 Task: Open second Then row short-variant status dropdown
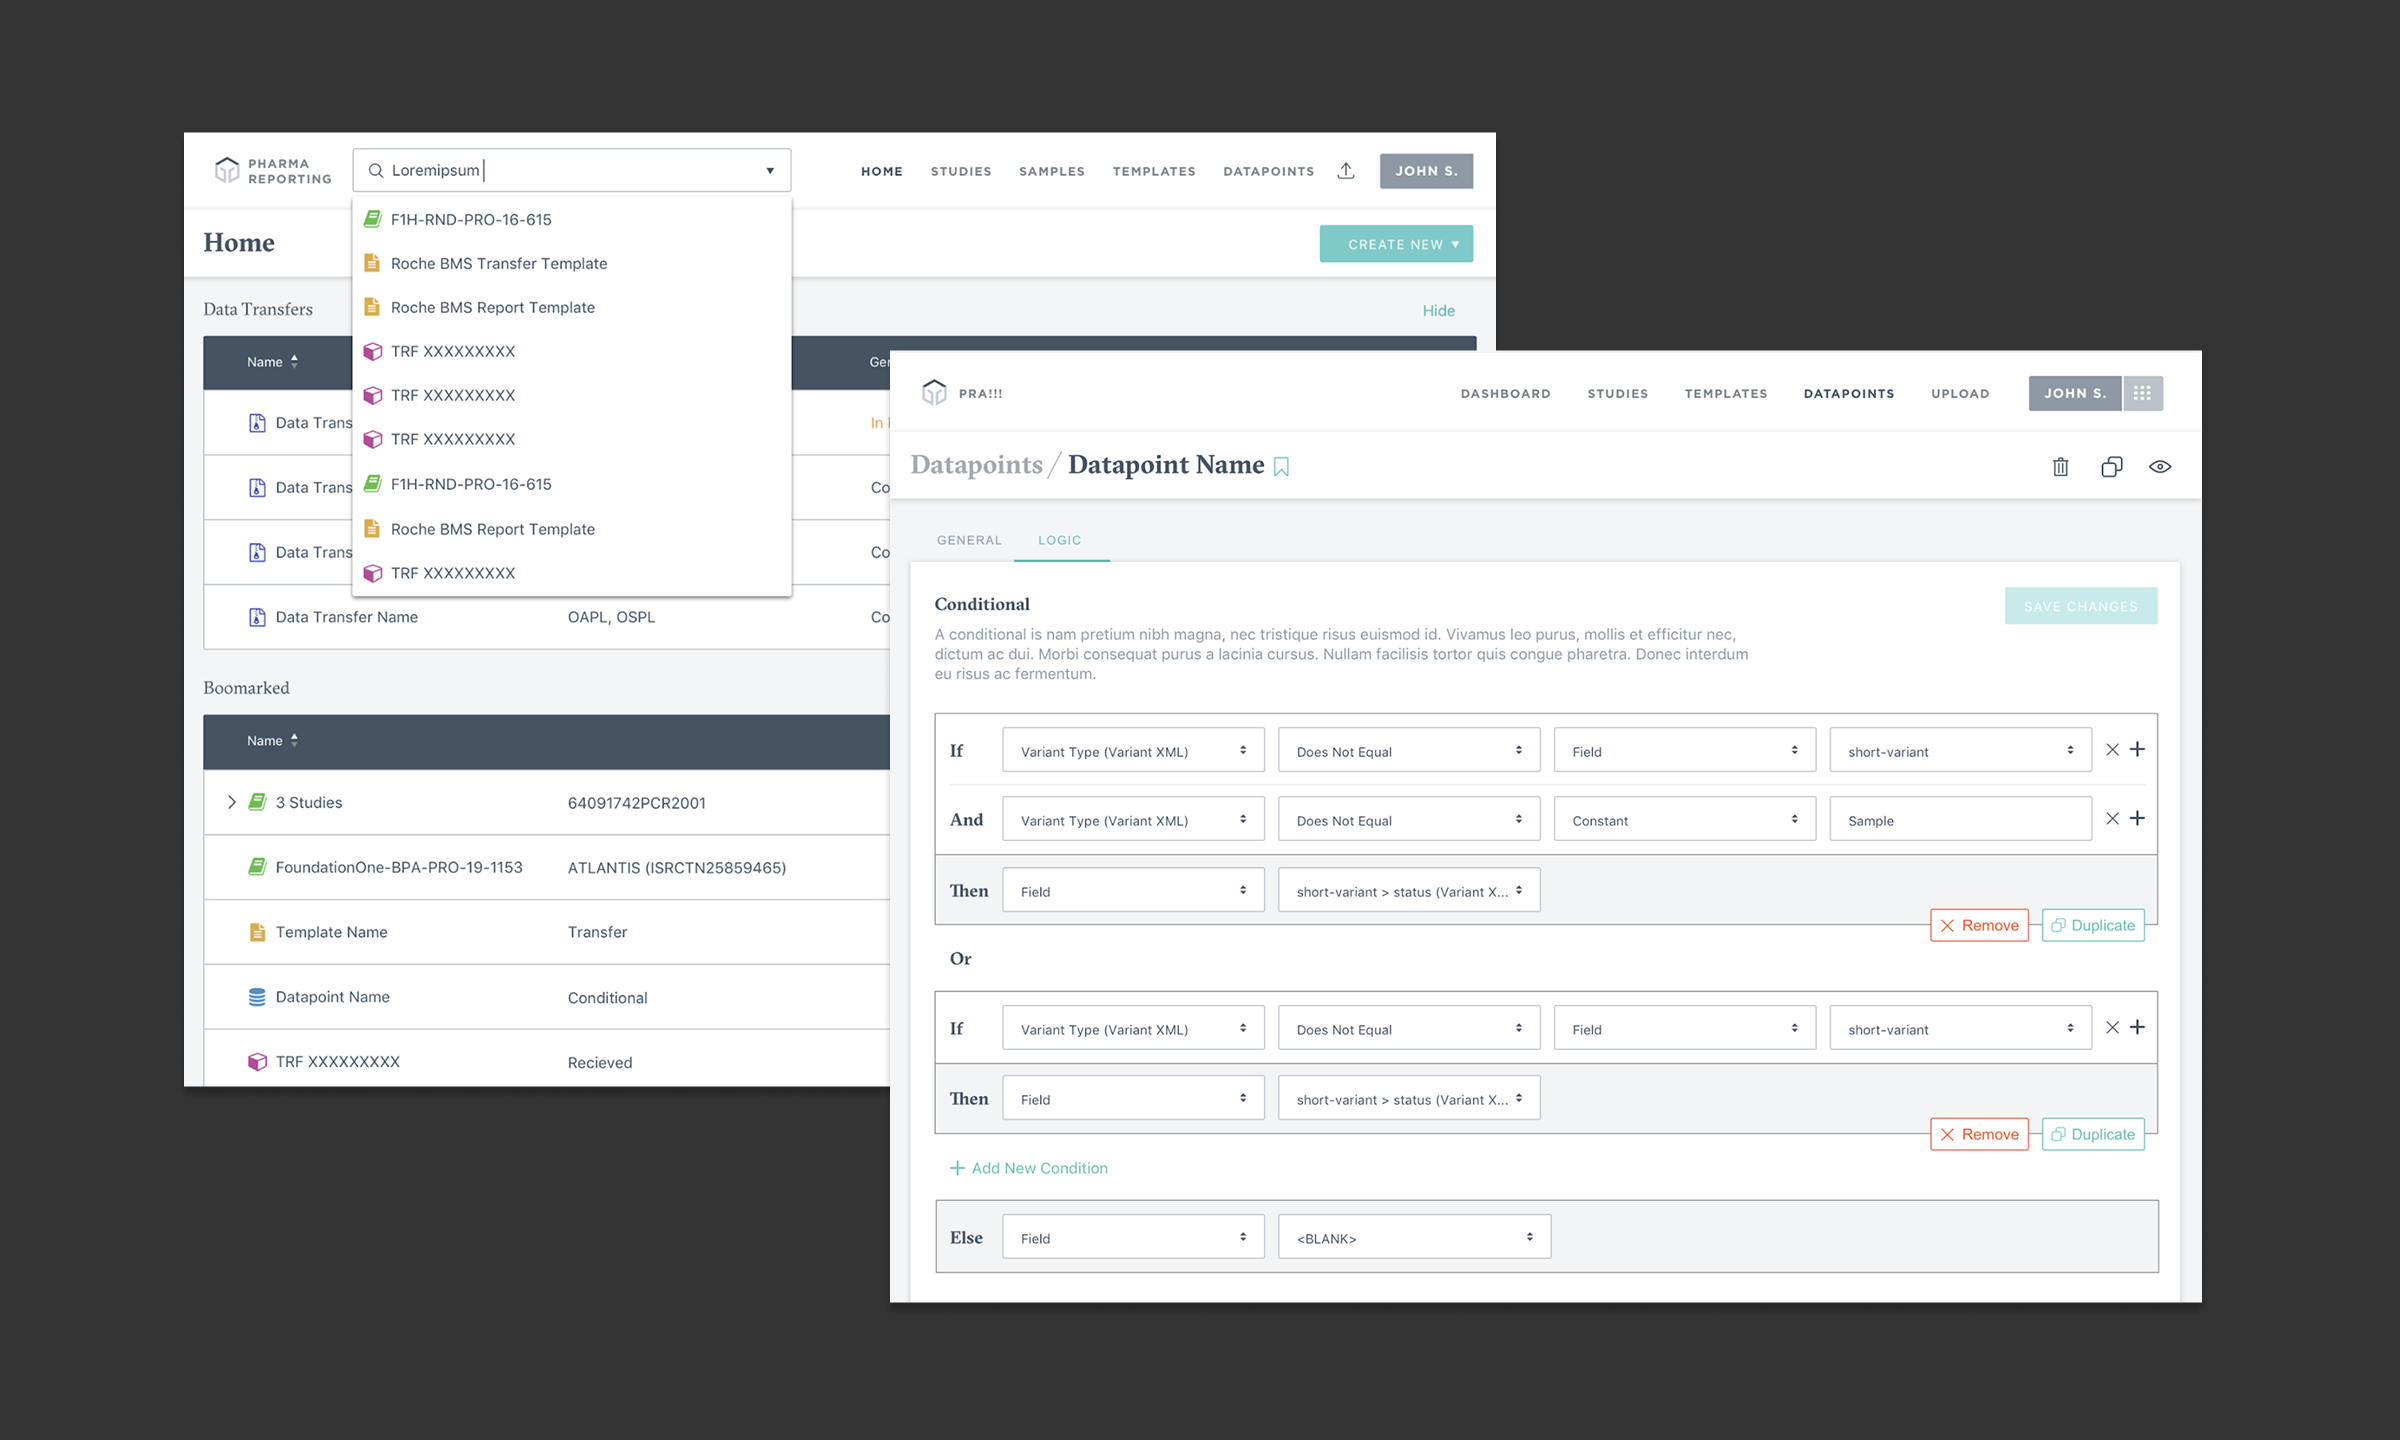pyautogui.click(x=1409, y=1098)
